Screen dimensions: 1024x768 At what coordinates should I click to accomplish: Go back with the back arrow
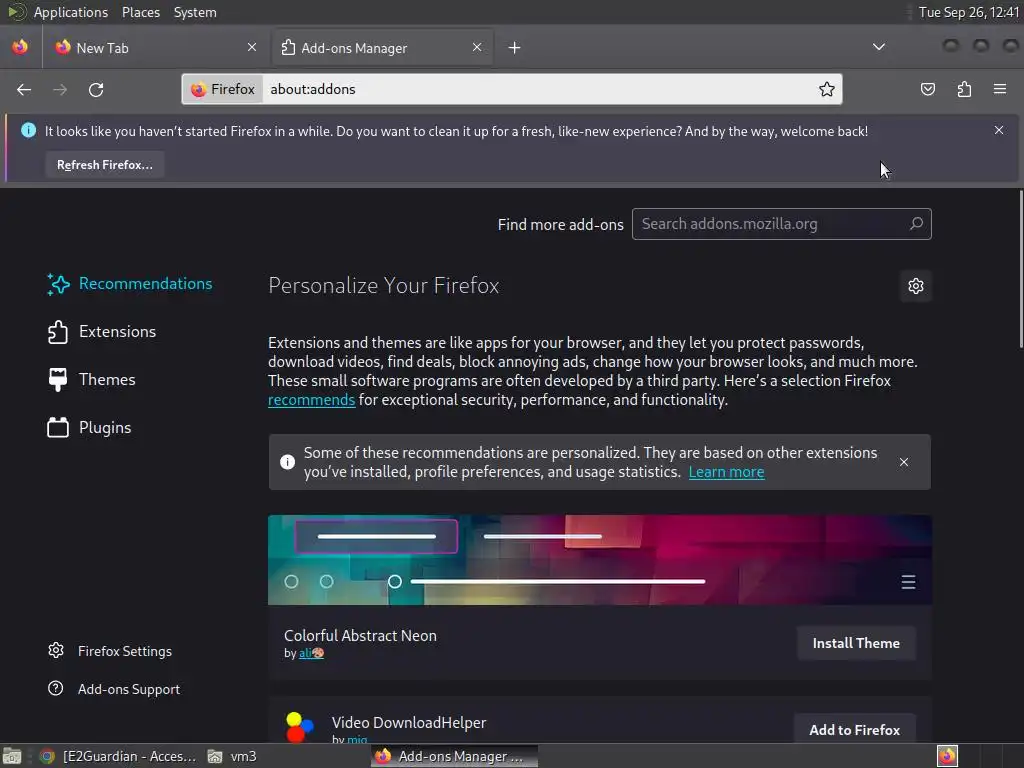click(x=24, y=89)
